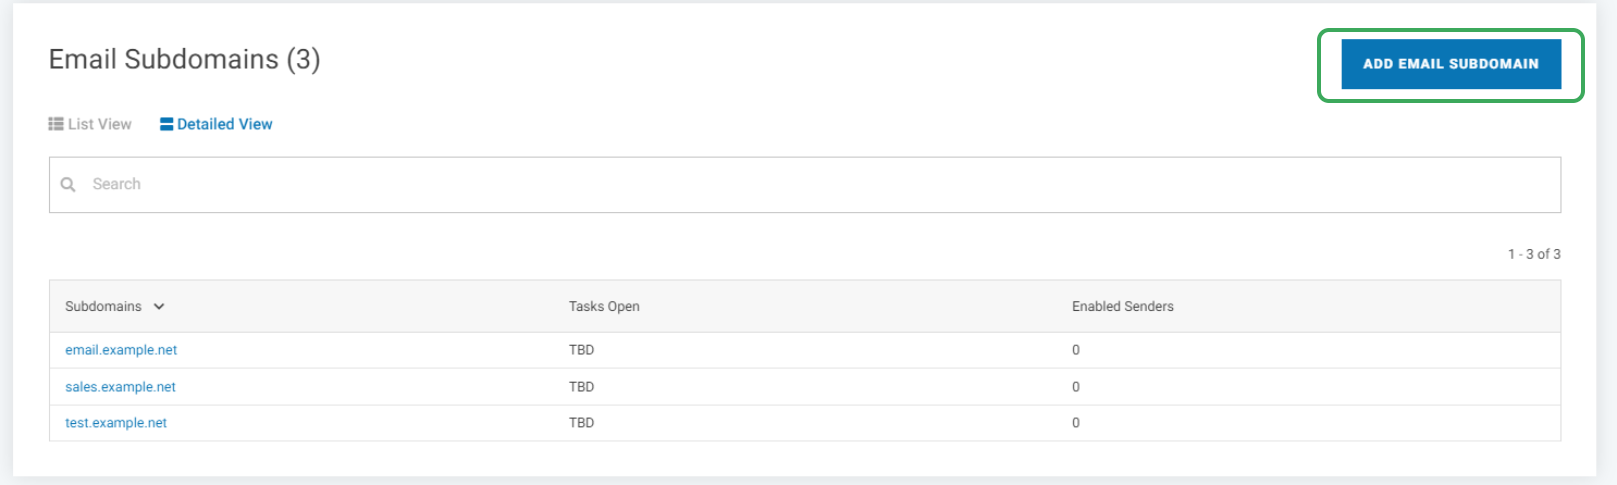Click the Tasks Open column header
The image size is (1617, 485).
[604, 307]
